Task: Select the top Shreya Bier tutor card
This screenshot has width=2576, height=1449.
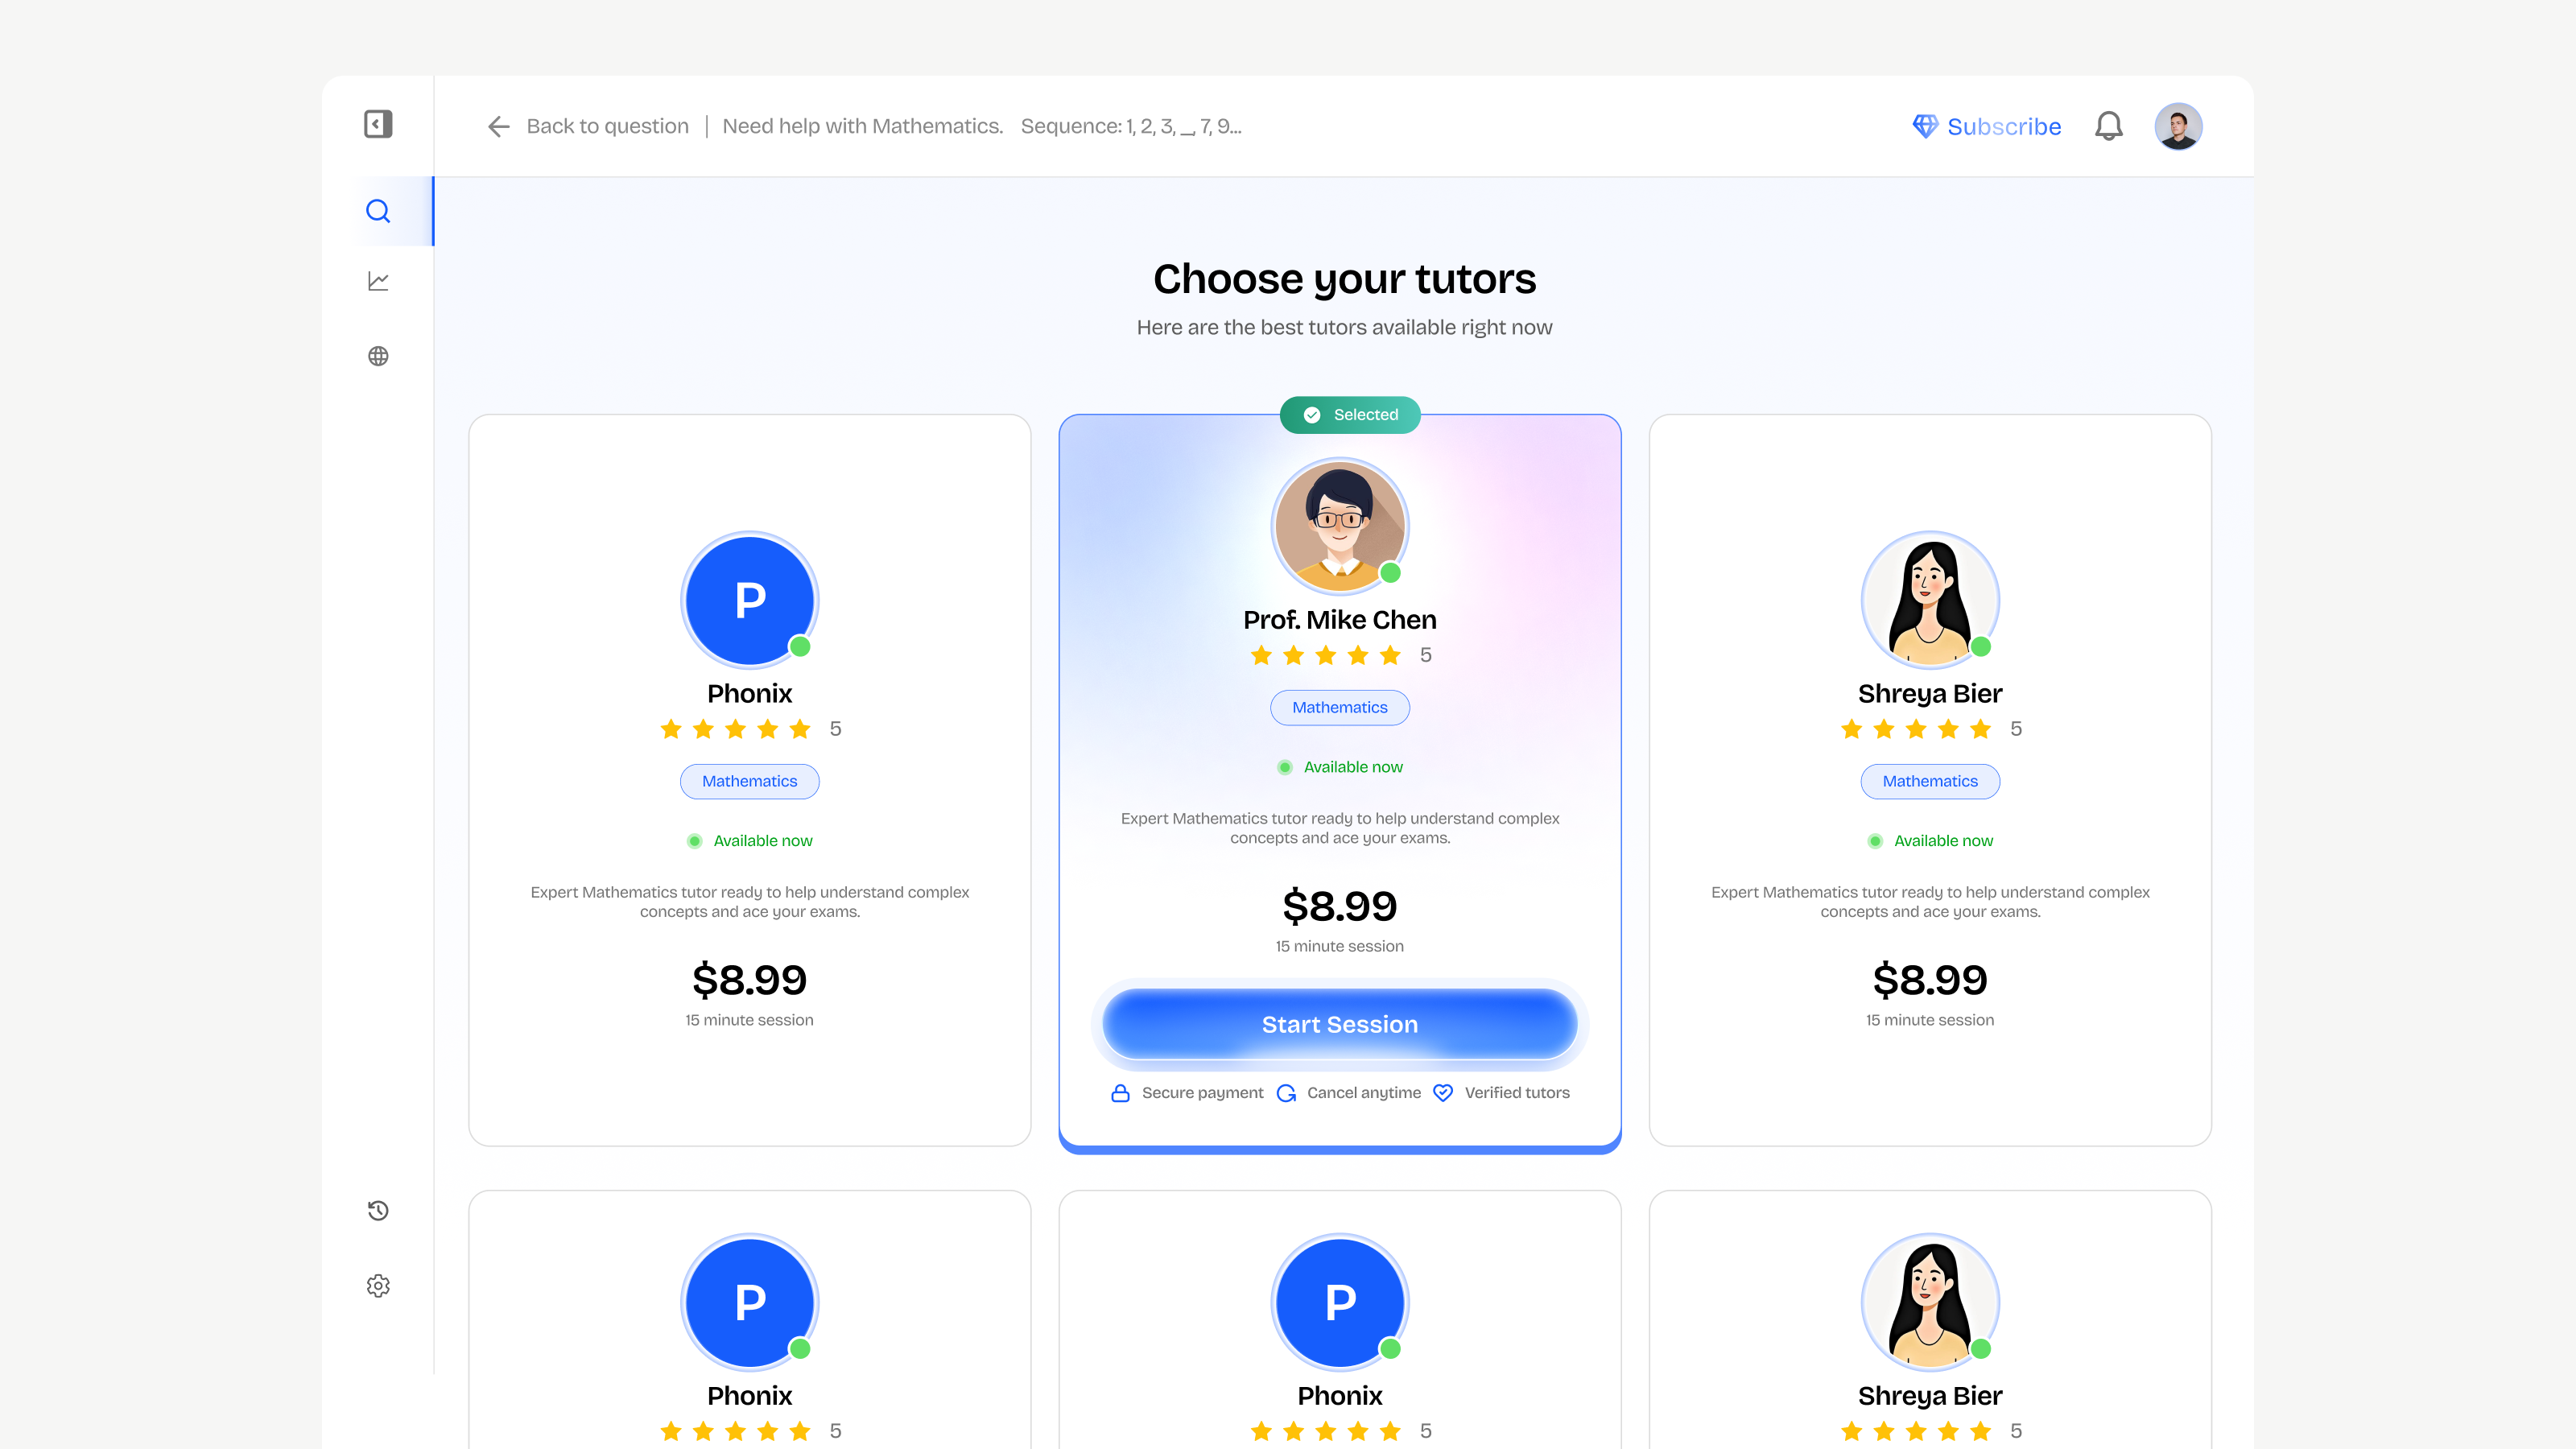Action: [x=1930, y=780]
